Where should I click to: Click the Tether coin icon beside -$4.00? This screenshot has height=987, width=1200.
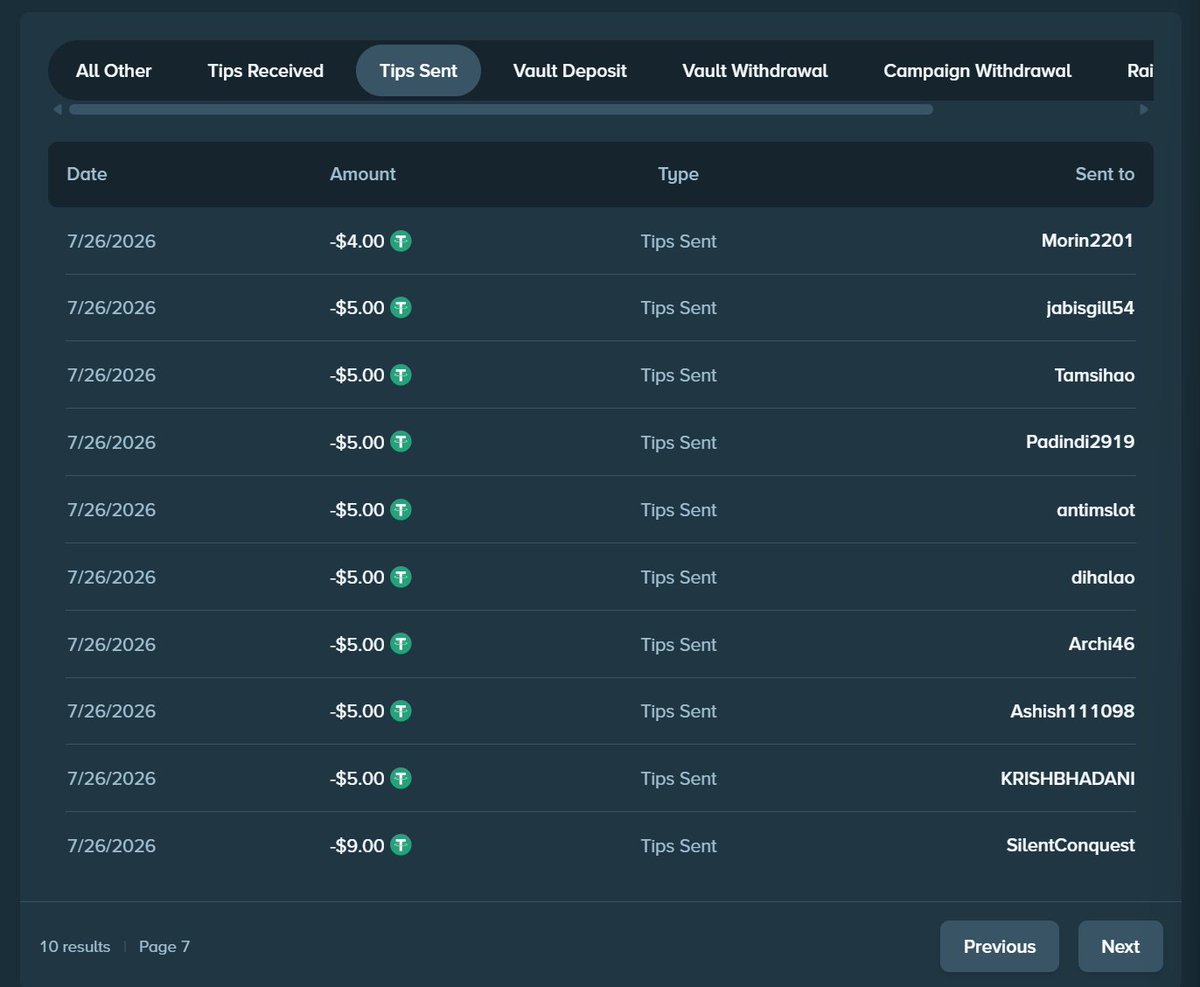(x=401, y=241)
